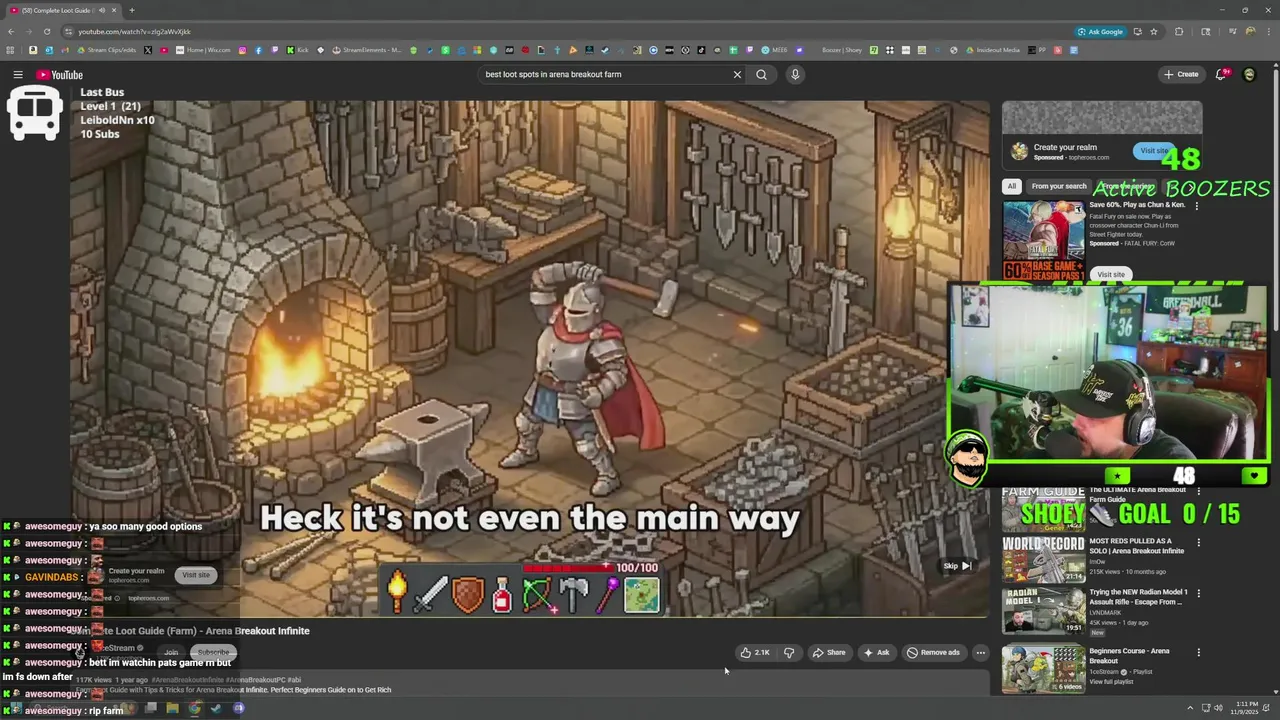Reload the browser page
This screenshot has width=1280, height=720.
click(x=49, y=31)
